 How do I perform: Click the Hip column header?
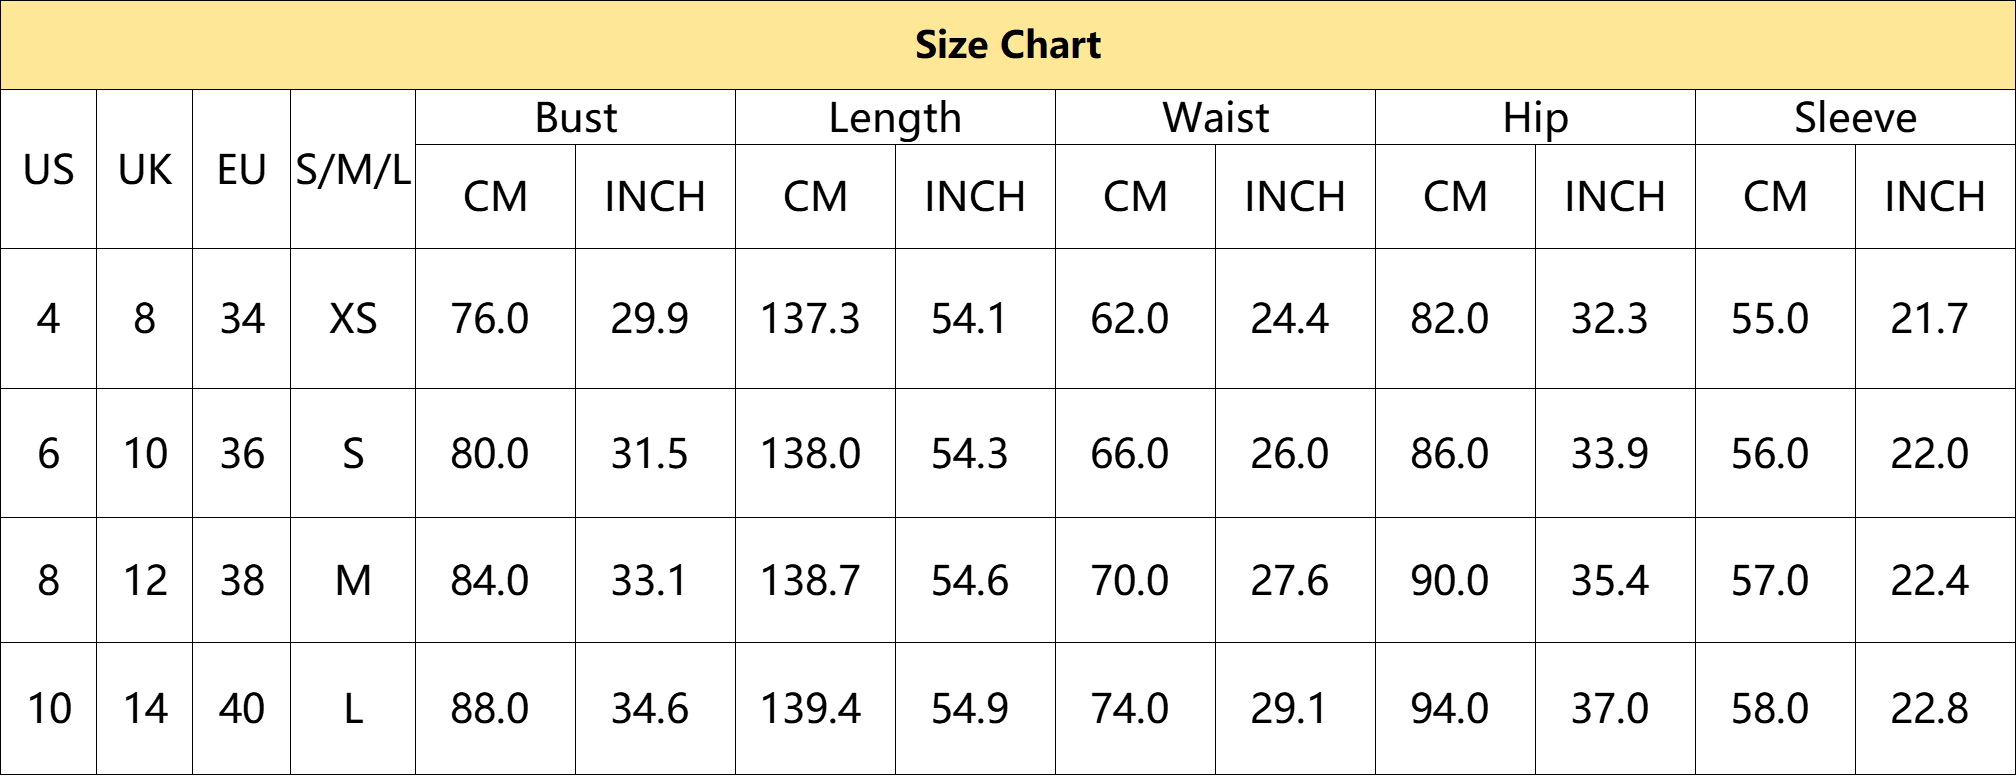(1535, 118)
